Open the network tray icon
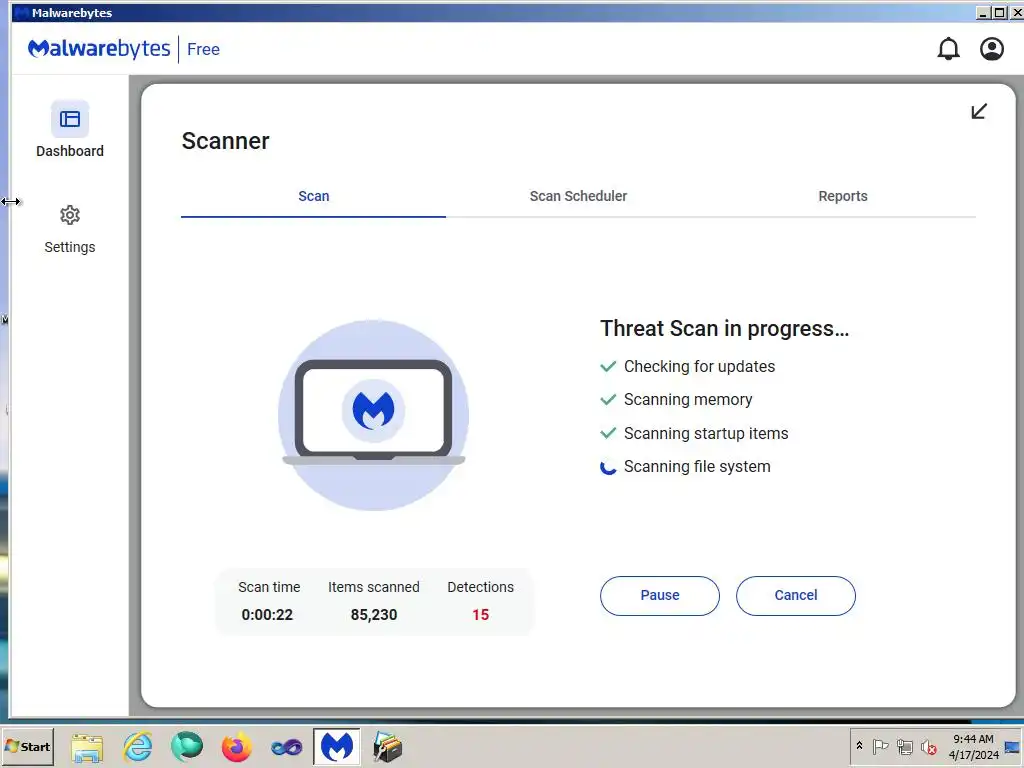This screenshot has width=1024, height=768. [x=904, y=746]
